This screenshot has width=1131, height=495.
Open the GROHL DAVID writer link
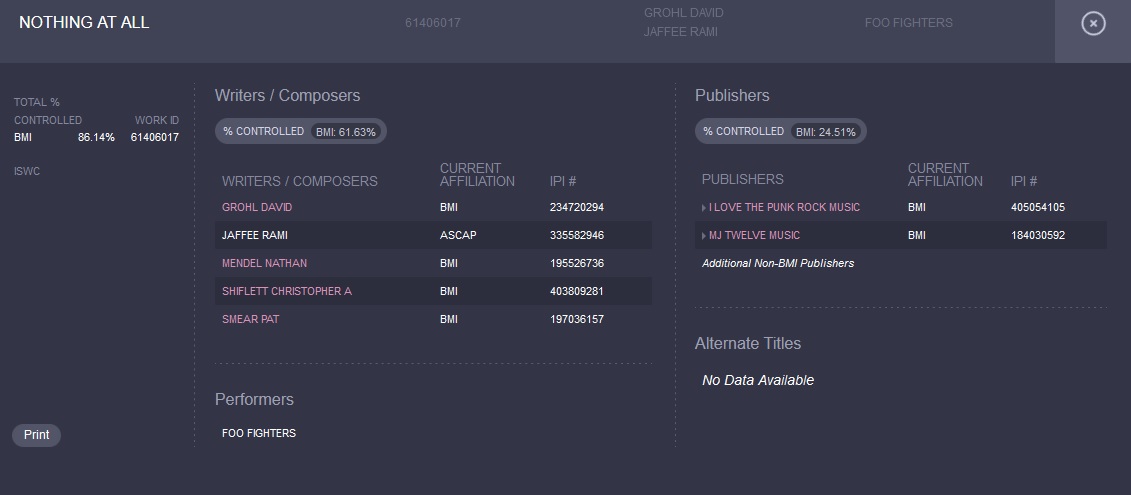257,208
